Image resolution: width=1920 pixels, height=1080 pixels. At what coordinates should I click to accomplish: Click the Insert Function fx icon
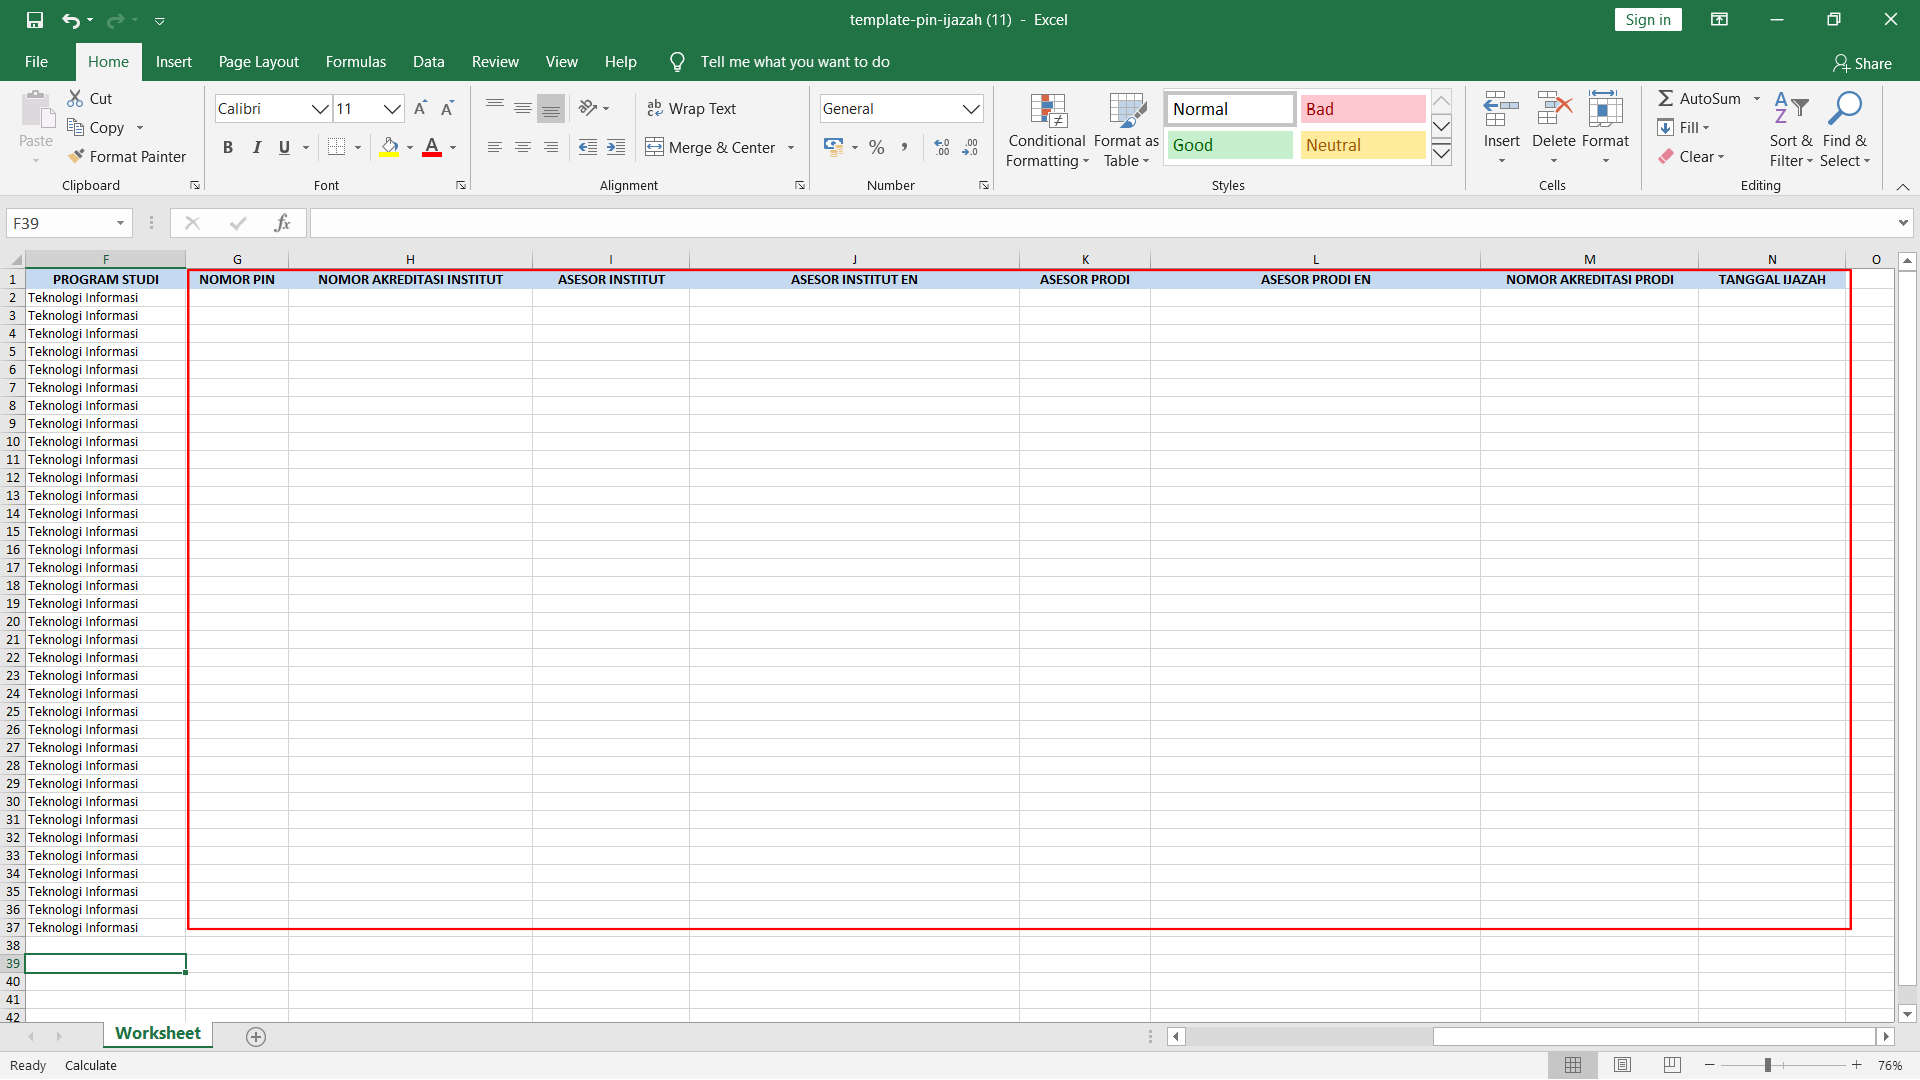coord(282,223)
